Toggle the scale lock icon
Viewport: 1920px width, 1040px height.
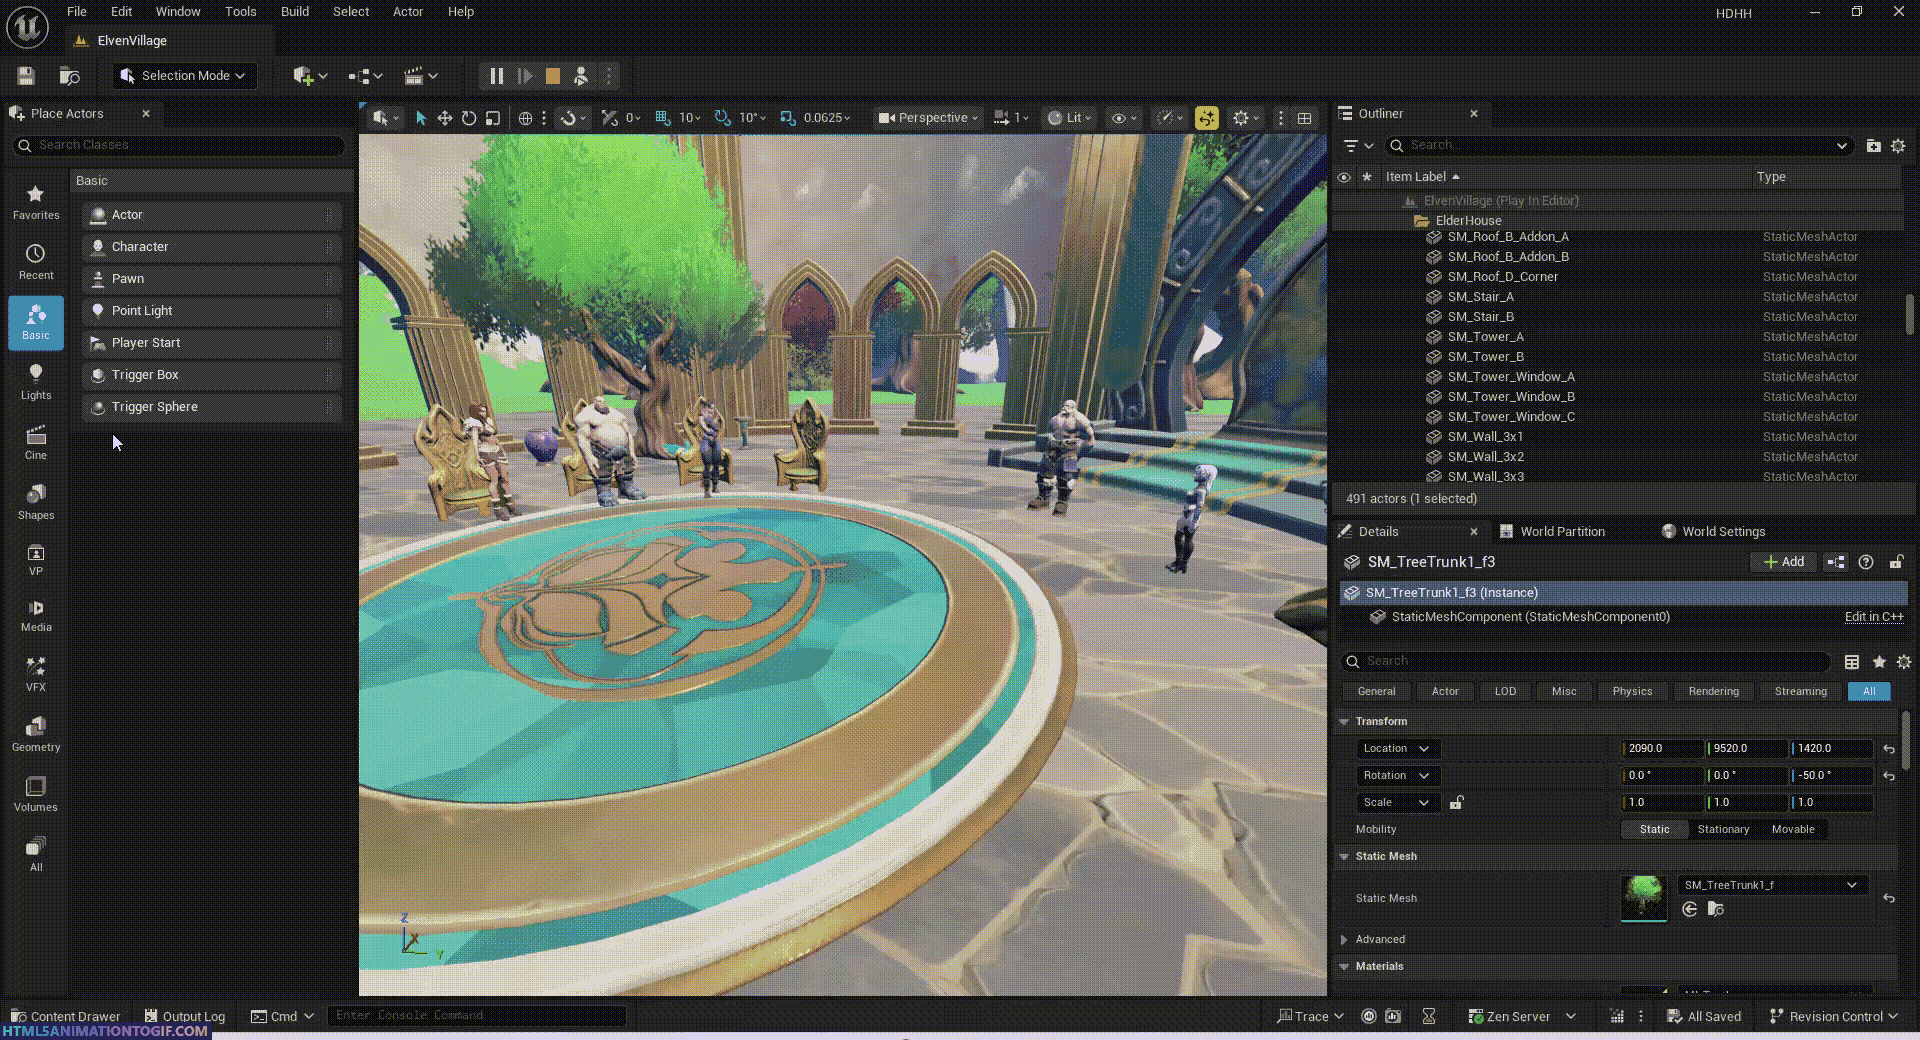tap(1457, 802)
